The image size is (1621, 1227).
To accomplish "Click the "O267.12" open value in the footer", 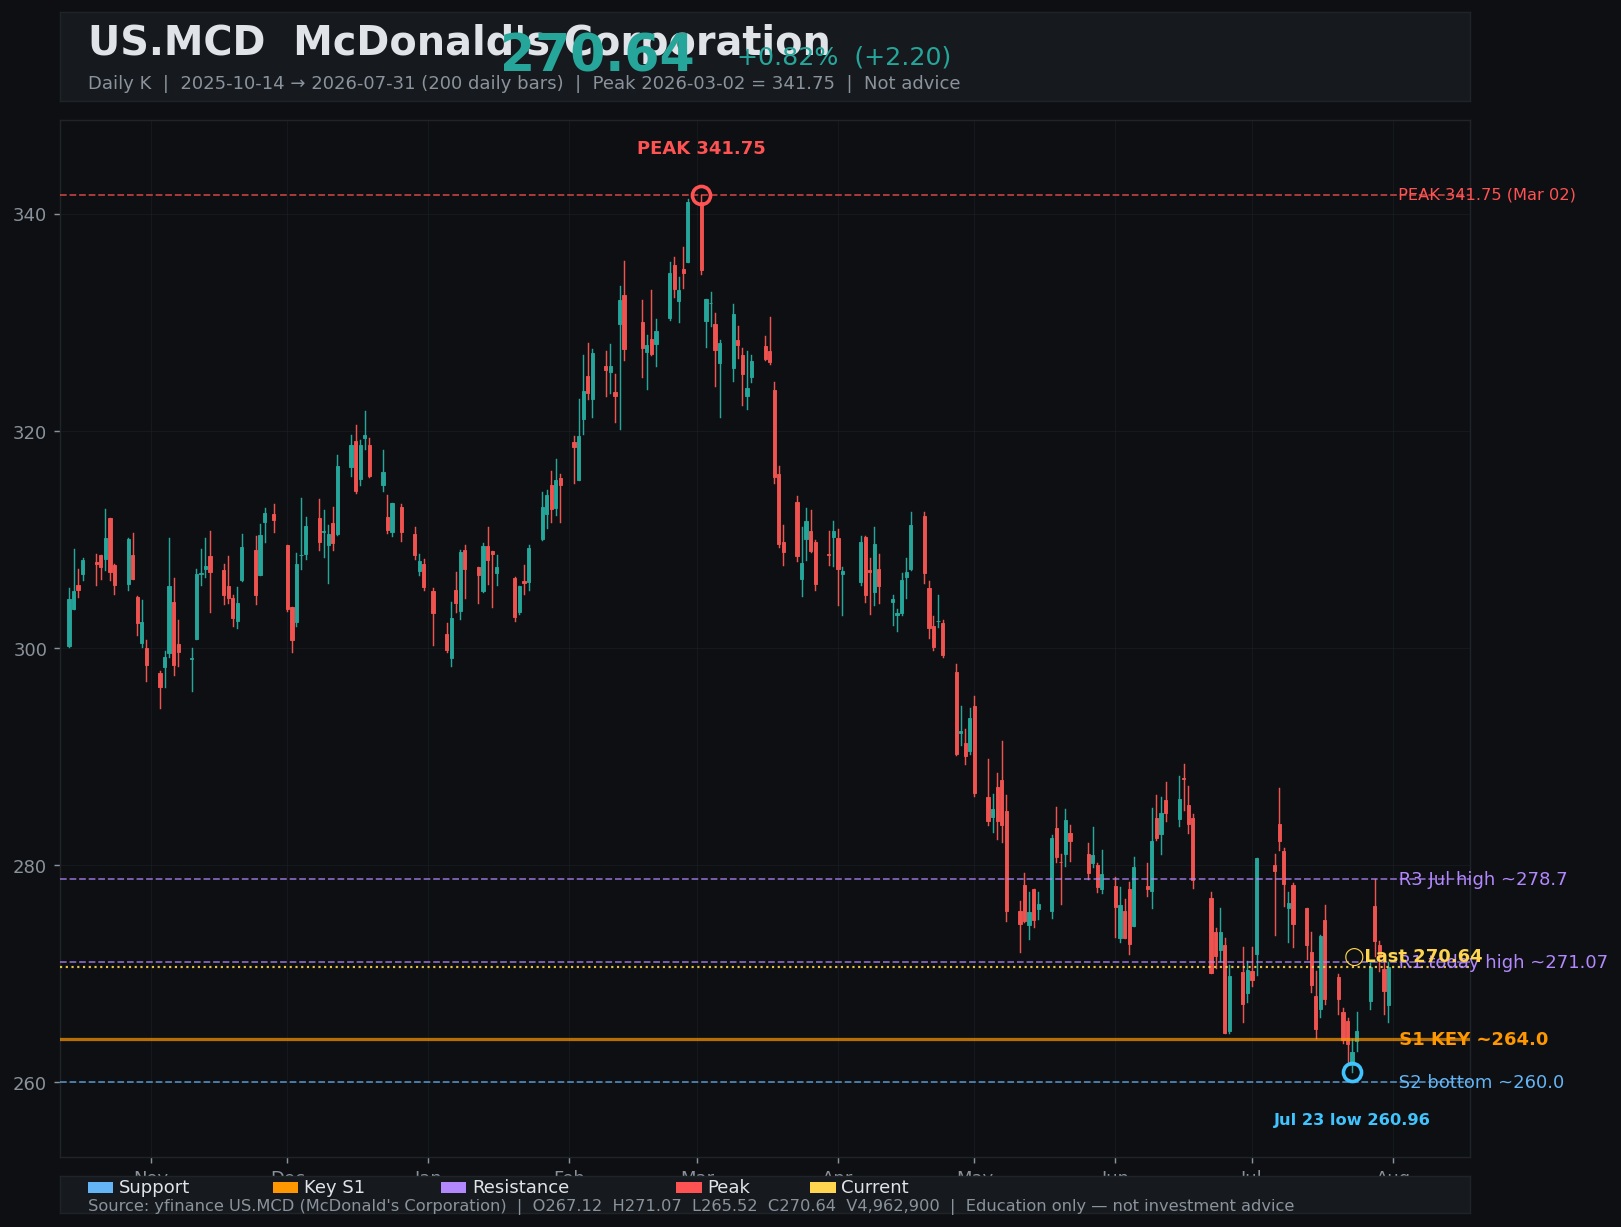I will pyautogui.click(x=568, y=1206).
